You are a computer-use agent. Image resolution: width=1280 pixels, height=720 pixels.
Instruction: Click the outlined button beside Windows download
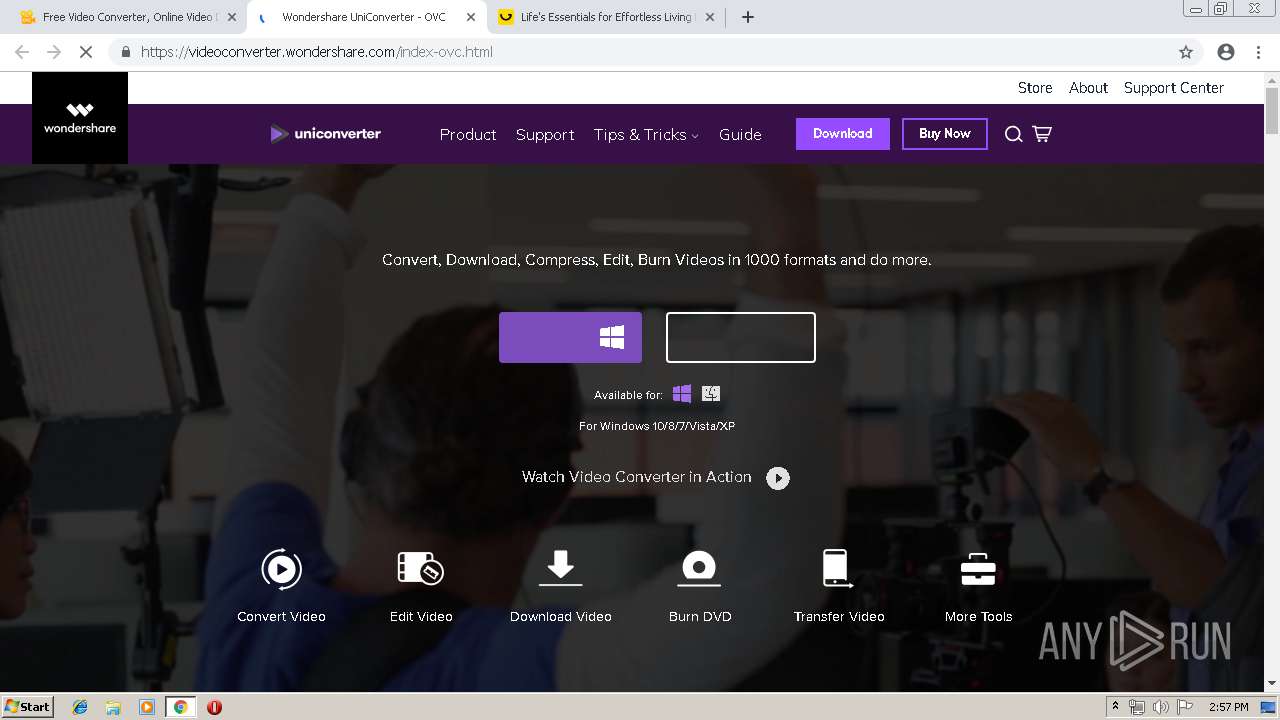741,337
